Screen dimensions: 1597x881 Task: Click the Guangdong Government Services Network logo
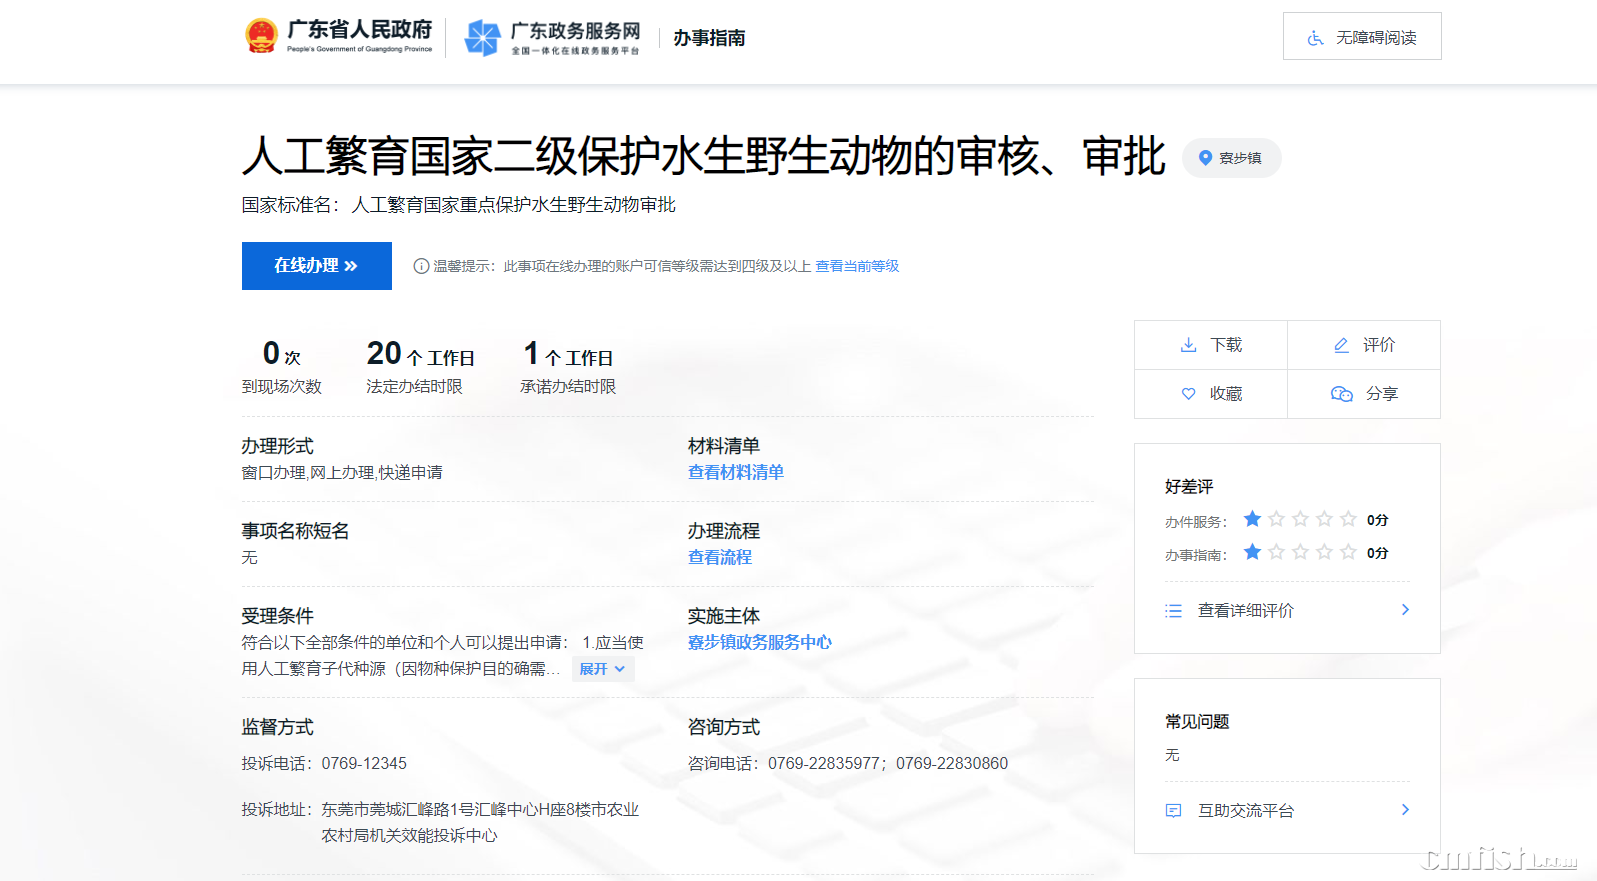click(x=483, y=38)
